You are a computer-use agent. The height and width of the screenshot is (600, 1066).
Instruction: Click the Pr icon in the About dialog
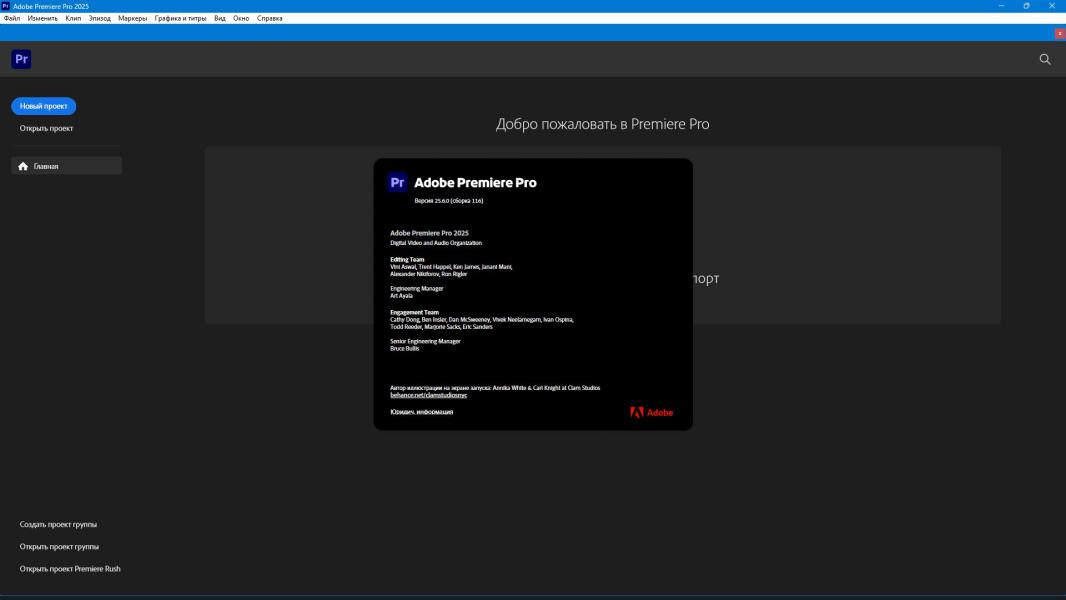(x=397, y=182)
